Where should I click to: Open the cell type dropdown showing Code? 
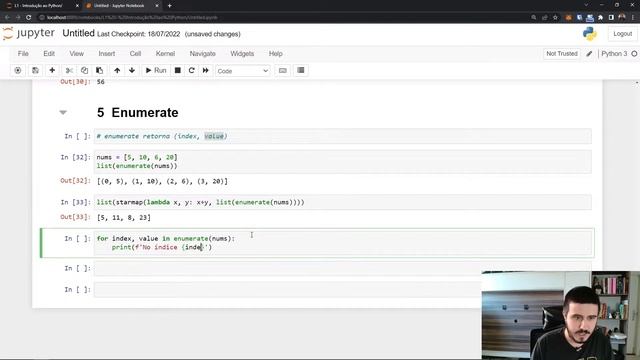pos(242,71)
